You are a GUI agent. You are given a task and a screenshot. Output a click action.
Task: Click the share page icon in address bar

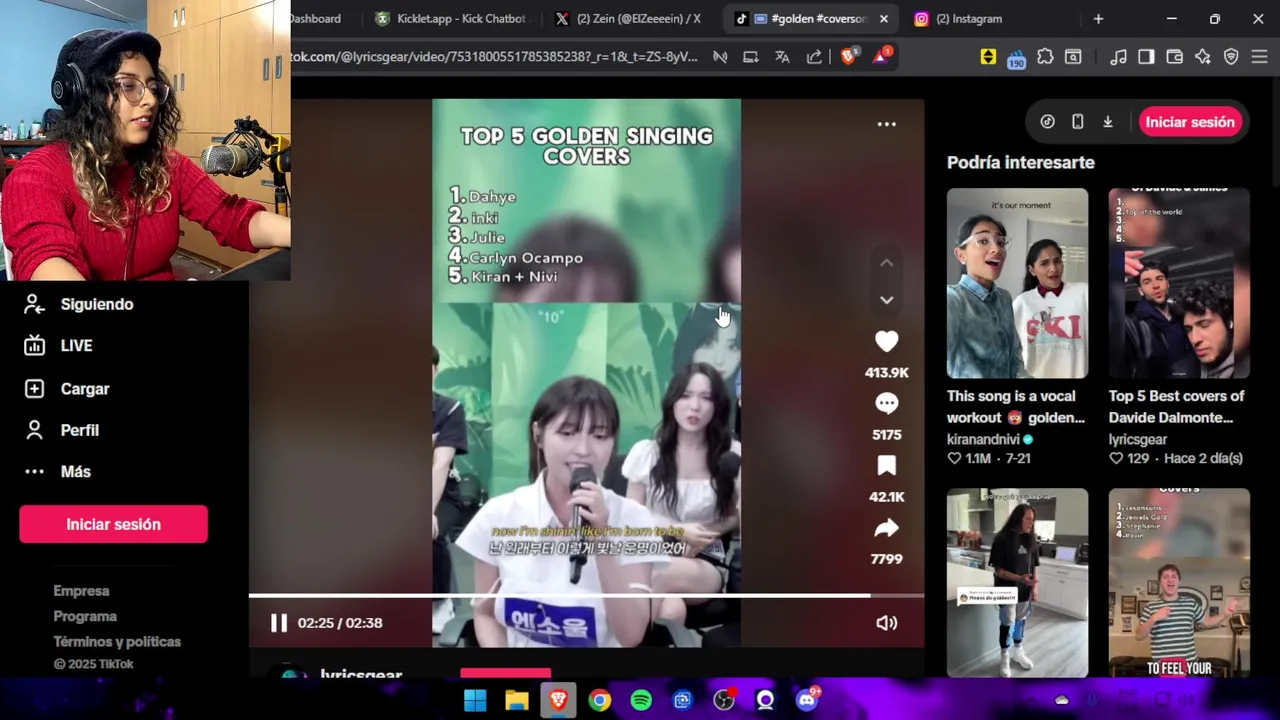(x=814, y=57)
